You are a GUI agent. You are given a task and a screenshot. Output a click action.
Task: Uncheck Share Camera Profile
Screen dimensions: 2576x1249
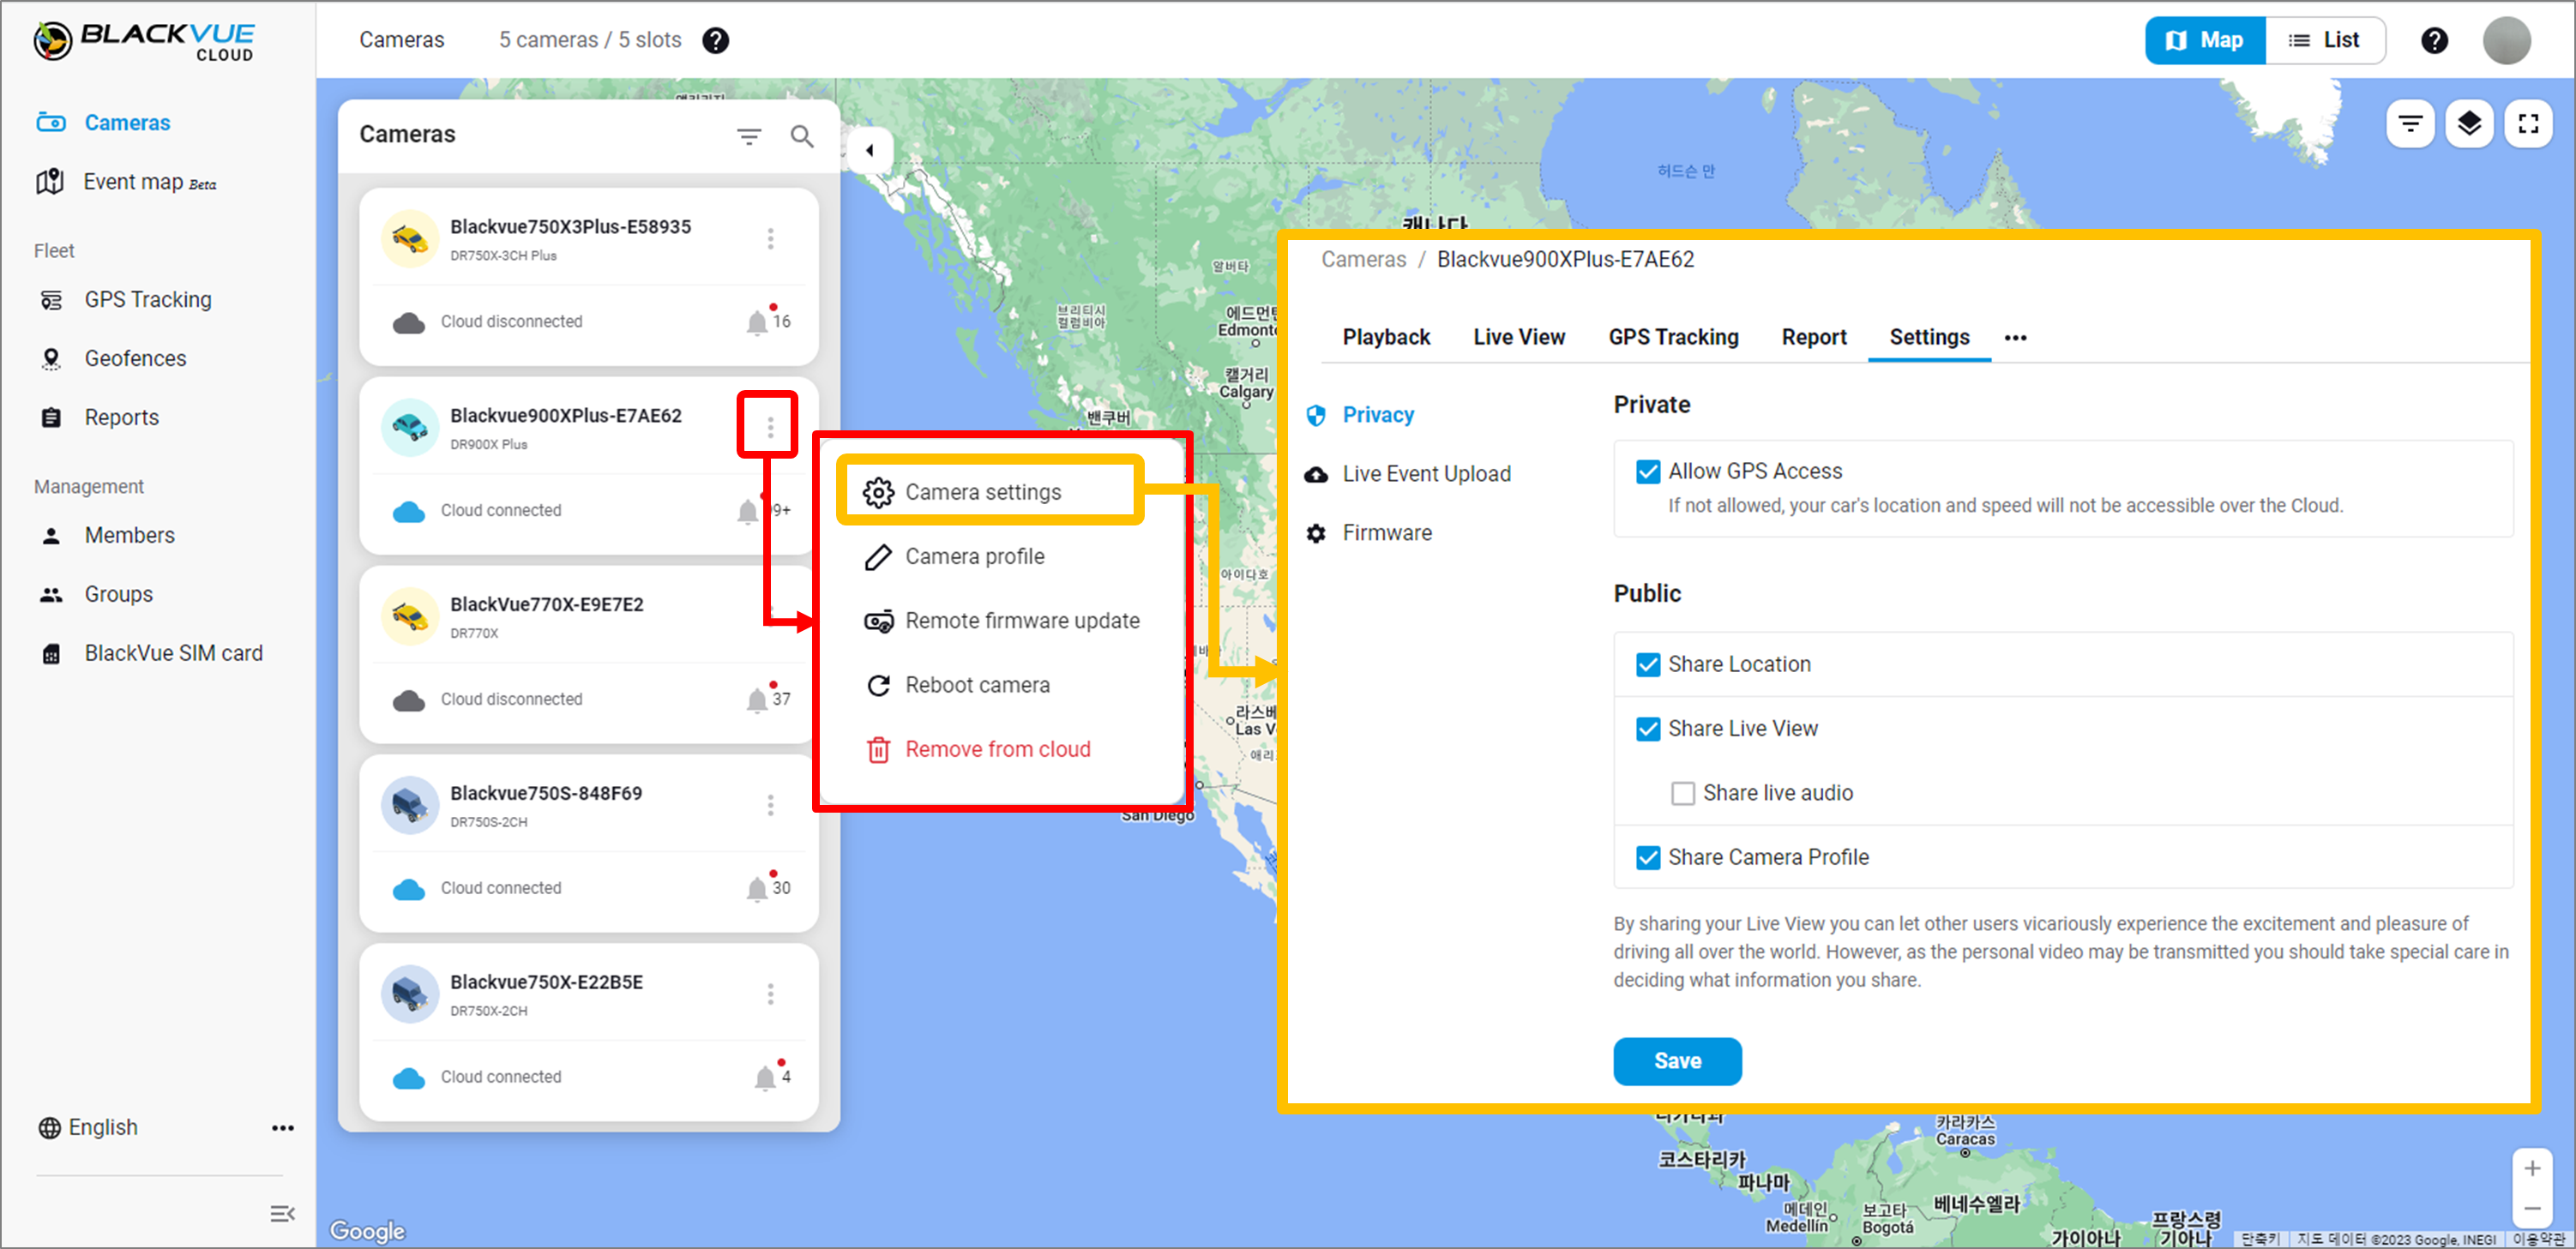(x=1647, y=857)
